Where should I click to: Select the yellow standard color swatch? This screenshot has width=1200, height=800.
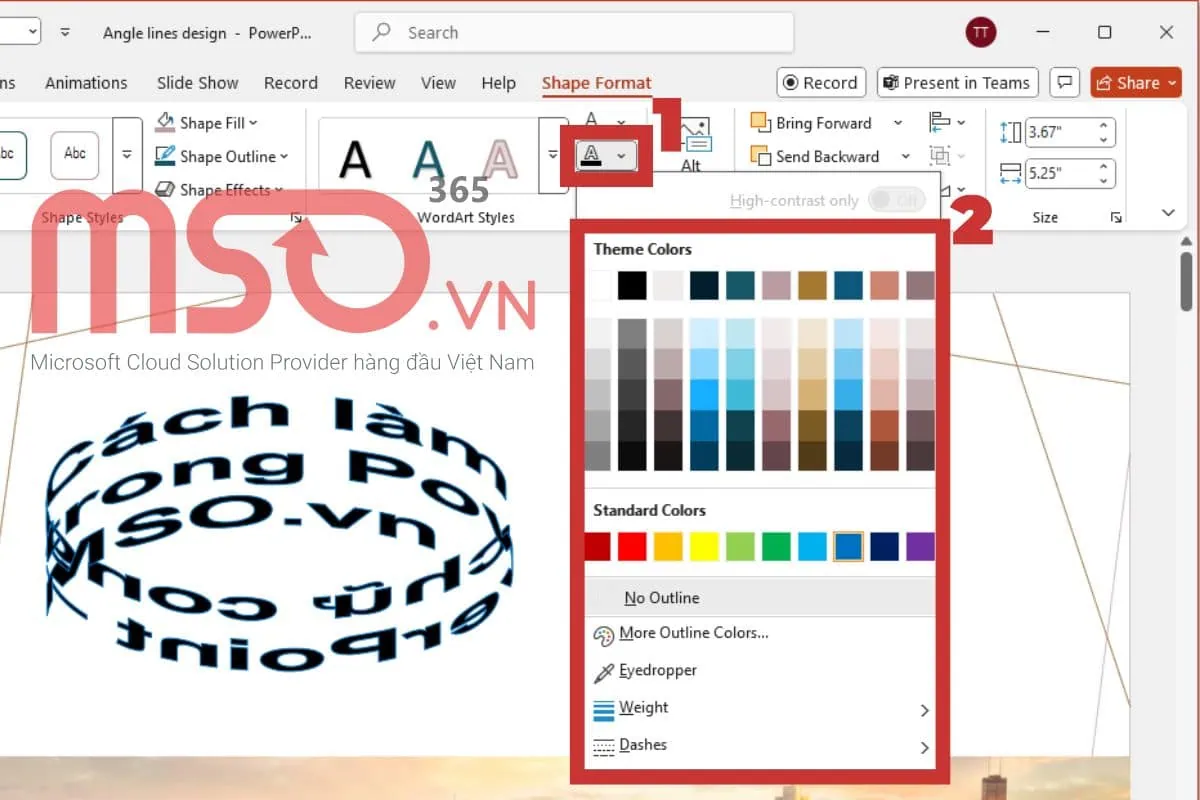704,546
